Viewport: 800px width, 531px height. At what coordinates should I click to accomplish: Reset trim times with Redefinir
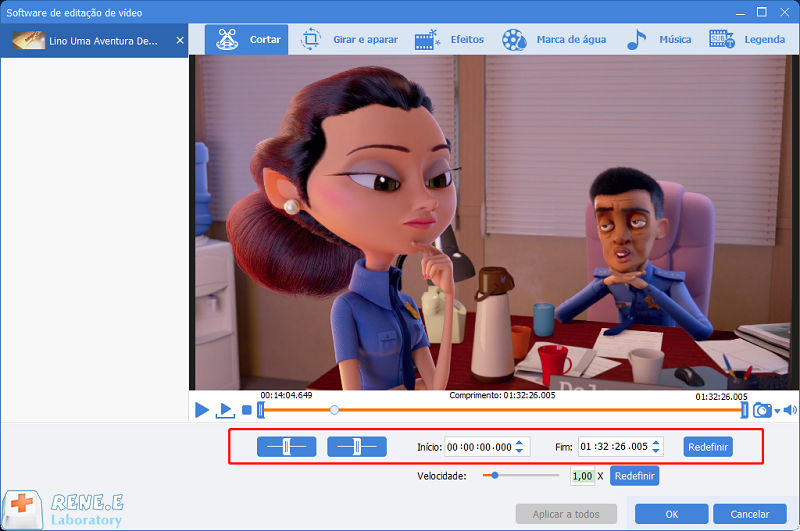tap(708, 447)
